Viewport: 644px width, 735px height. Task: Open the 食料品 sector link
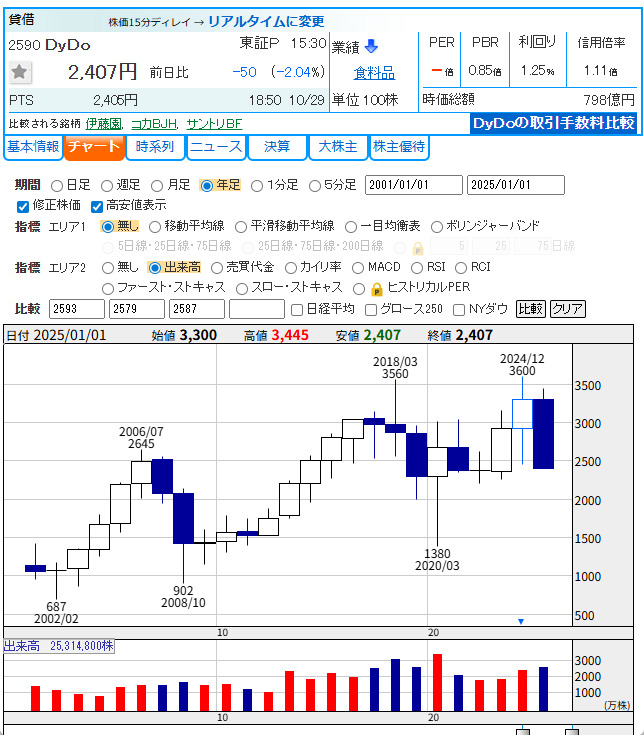tap(374, 73)
